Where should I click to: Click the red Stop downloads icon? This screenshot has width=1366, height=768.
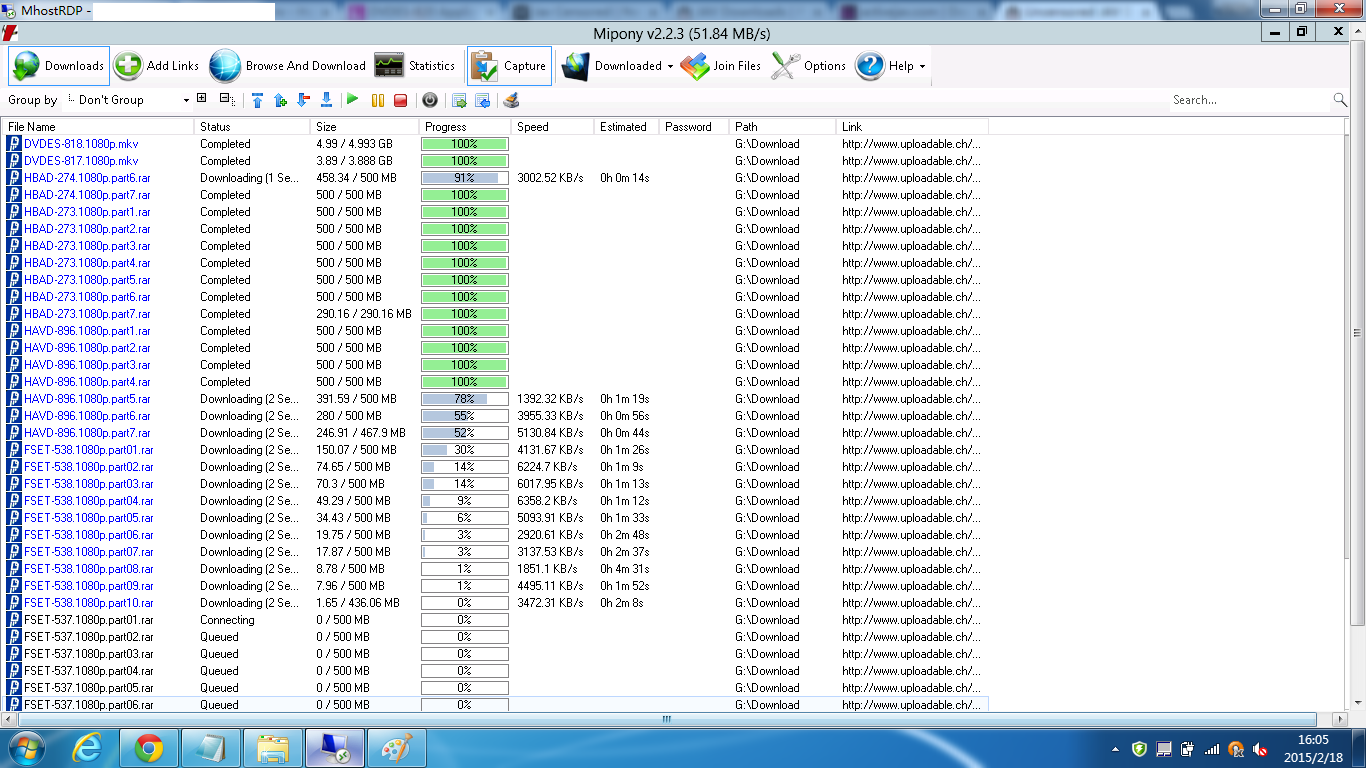tap(400, 100)
